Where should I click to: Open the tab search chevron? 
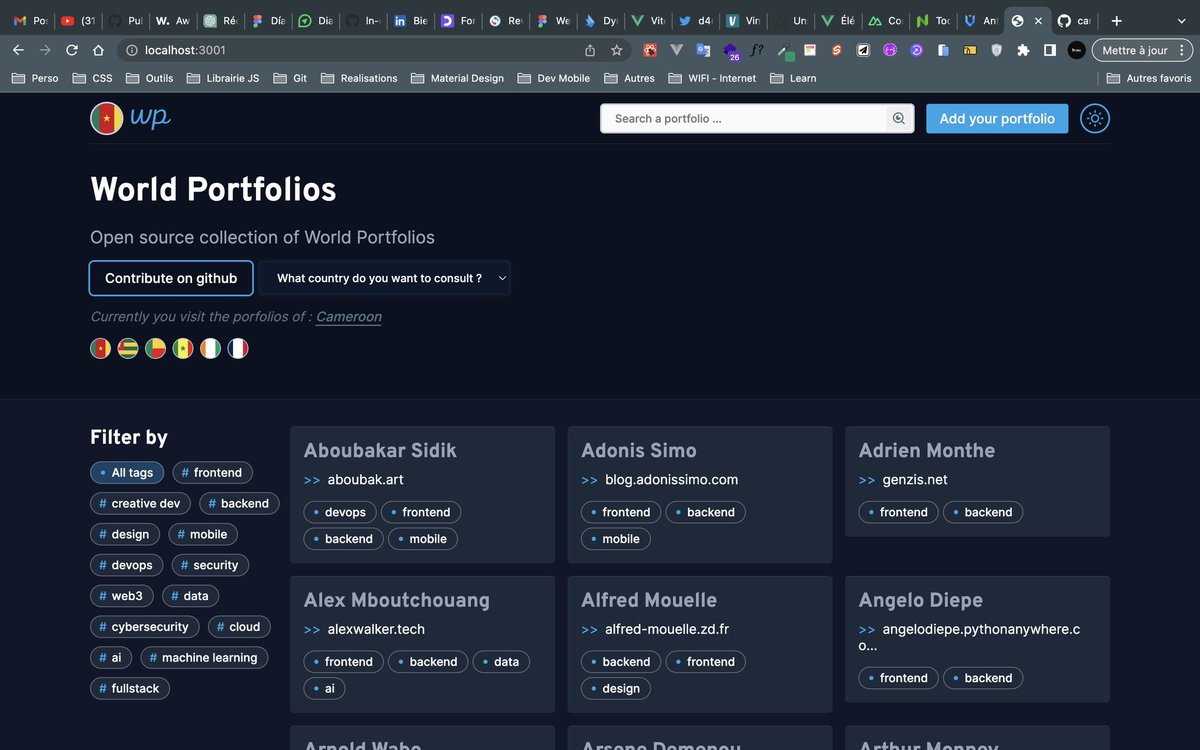[1181, 20]
